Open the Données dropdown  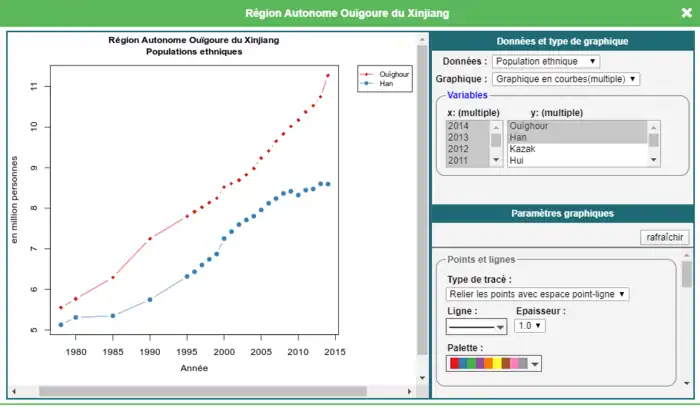click(x=546, y=62)
